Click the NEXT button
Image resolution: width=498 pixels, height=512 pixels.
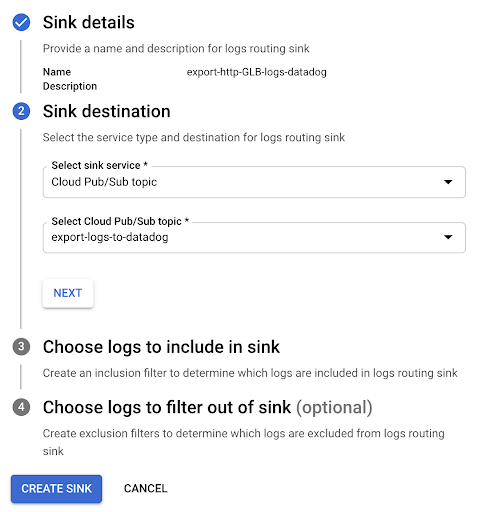[68, 293]
